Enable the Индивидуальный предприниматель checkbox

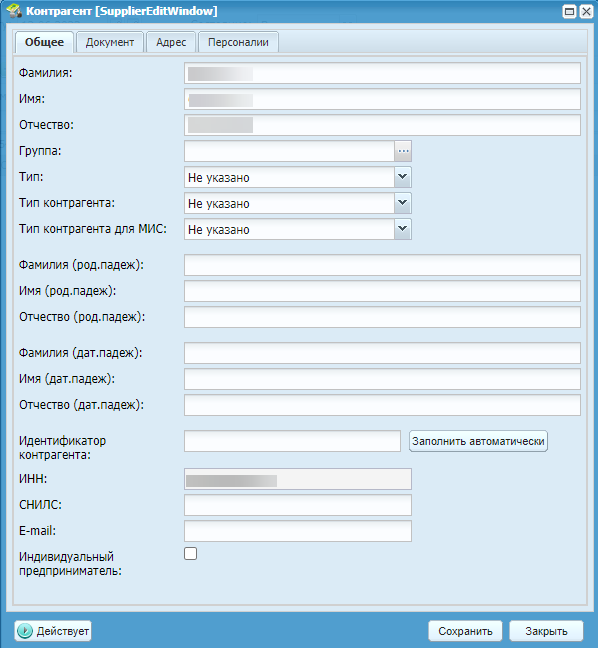191,554
